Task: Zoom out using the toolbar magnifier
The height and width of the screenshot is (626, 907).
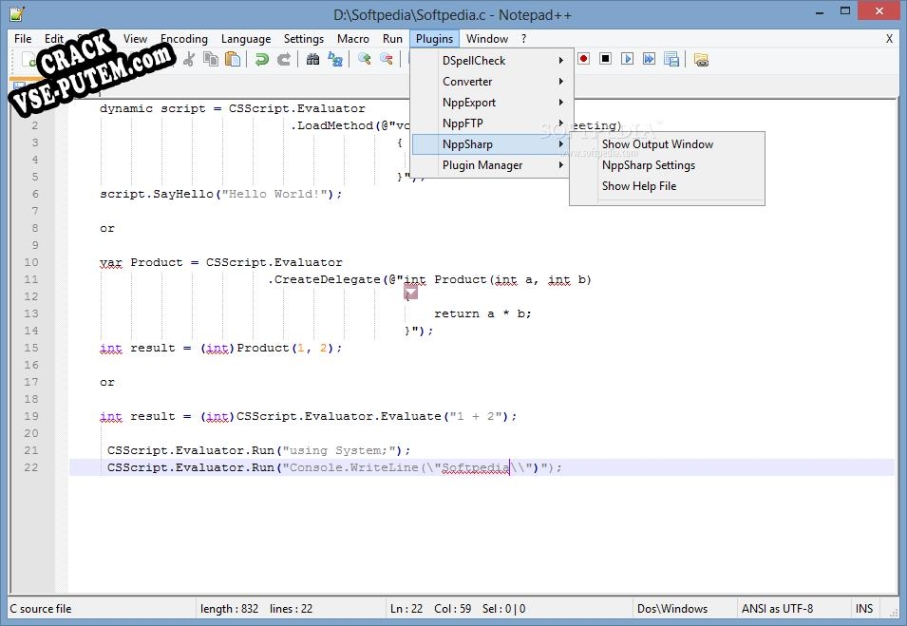Action: [386, 60]
